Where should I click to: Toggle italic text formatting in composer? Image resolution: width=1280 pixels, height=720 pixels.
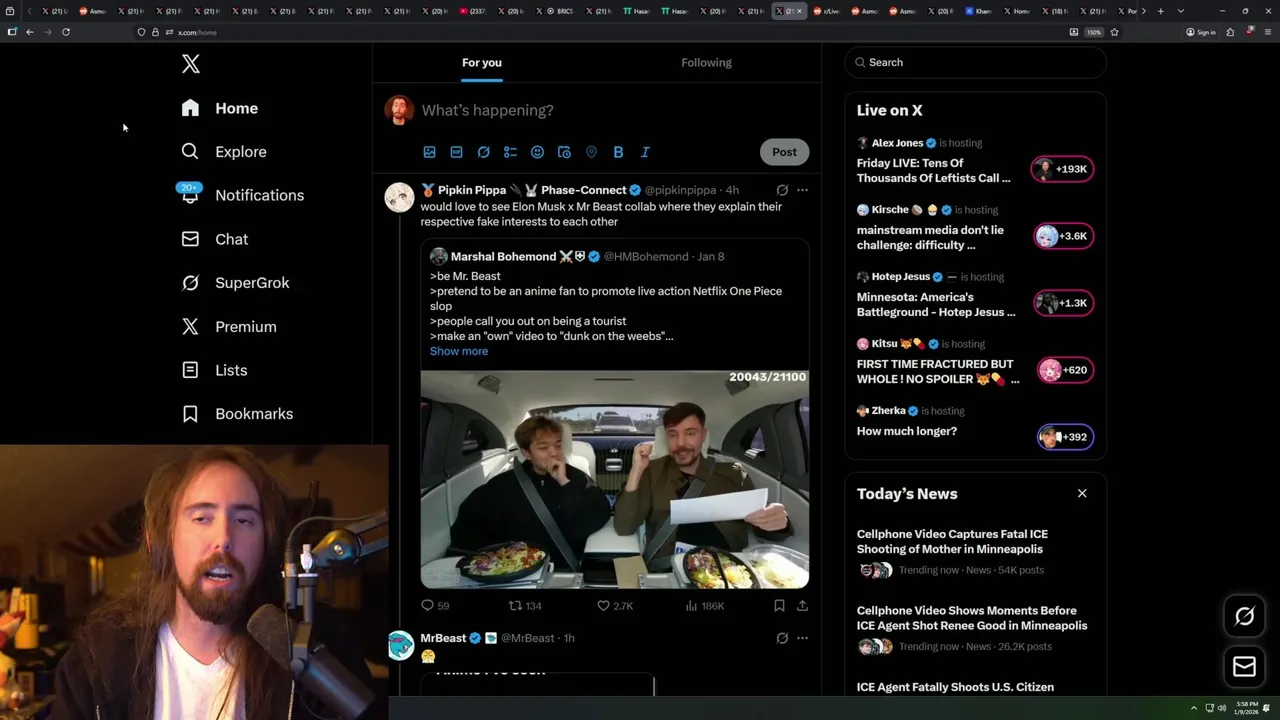[x=645, y=152]
